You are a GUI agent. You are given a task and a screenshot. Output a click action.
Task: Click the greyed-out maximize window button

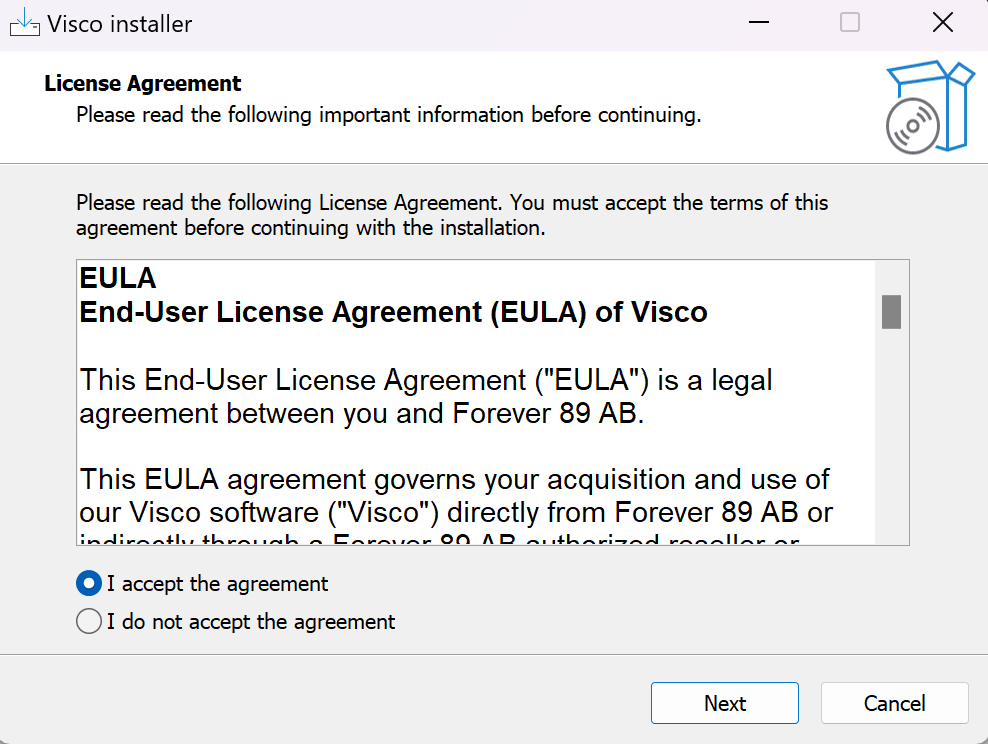pos(850,23)
